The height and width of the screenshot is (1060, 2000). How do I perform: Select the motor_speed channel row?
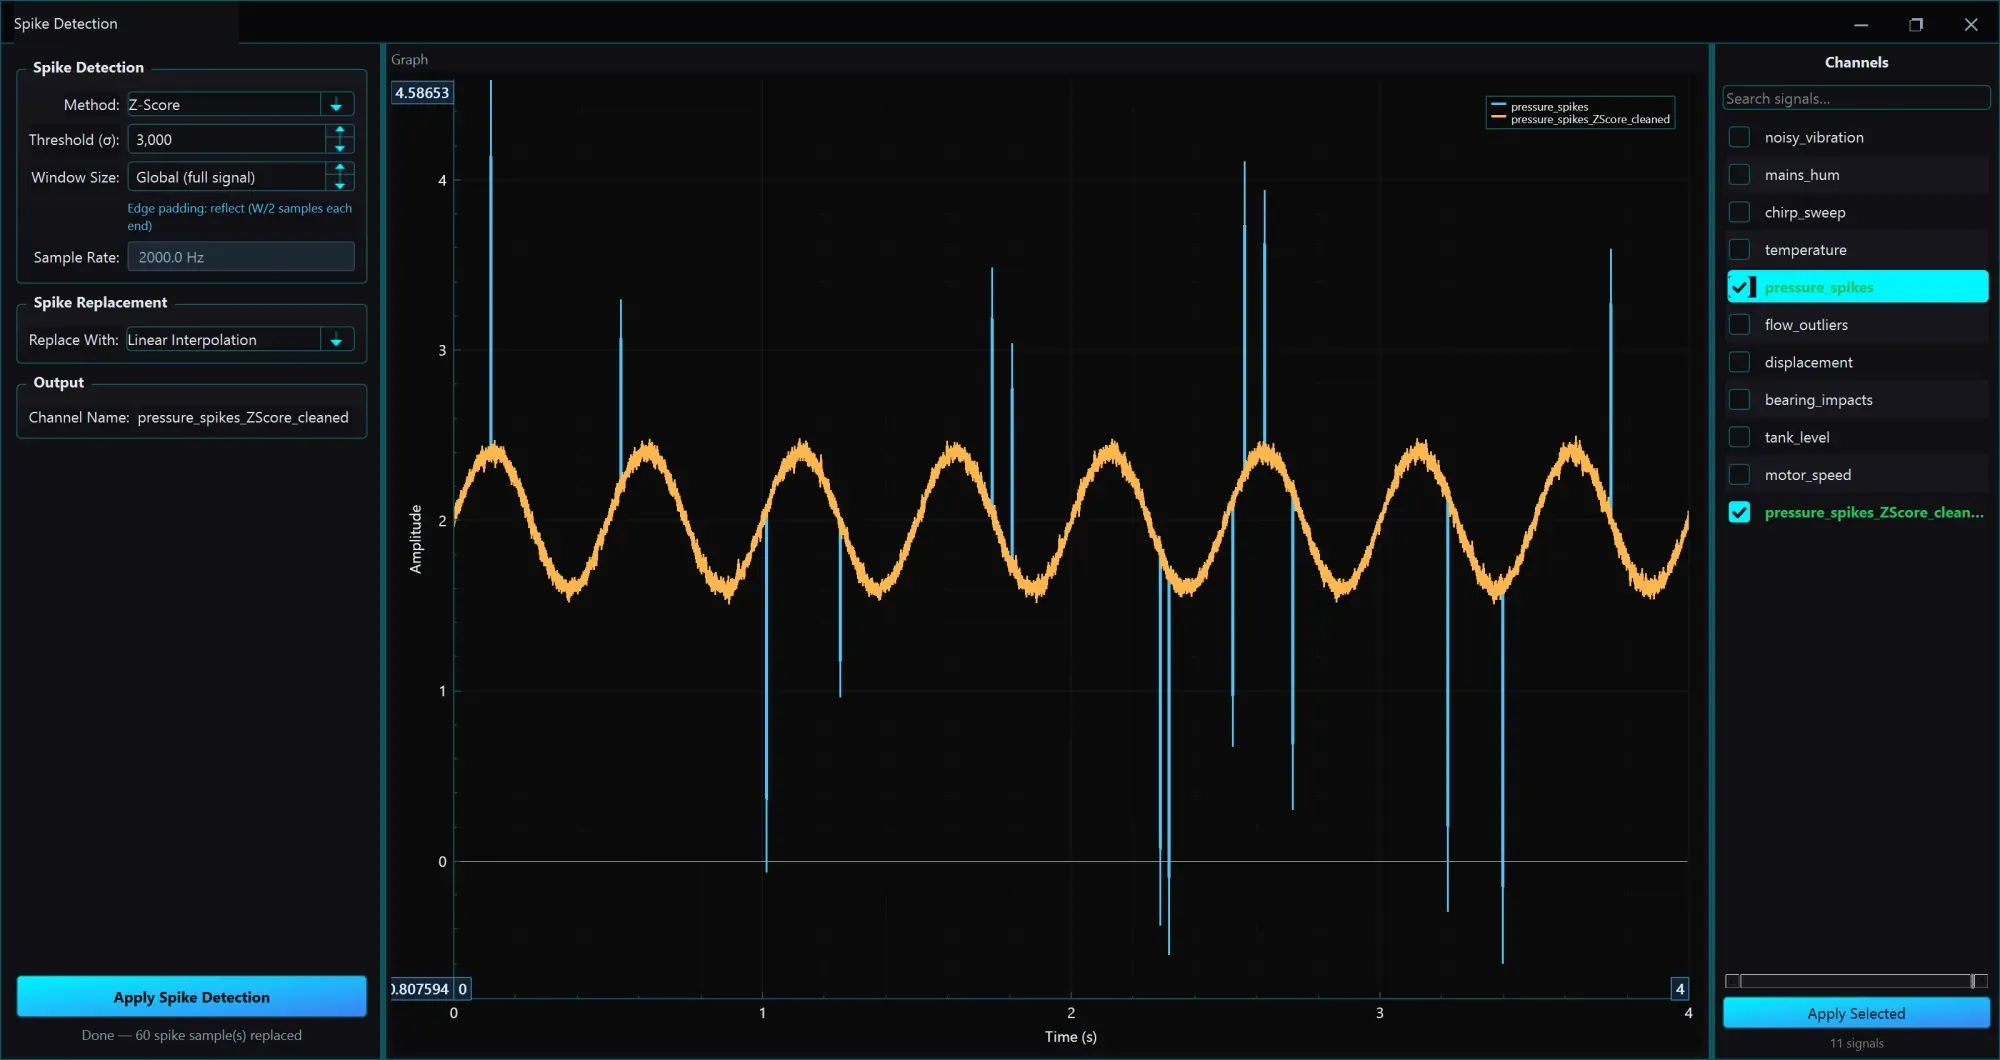click(1857, 475)
